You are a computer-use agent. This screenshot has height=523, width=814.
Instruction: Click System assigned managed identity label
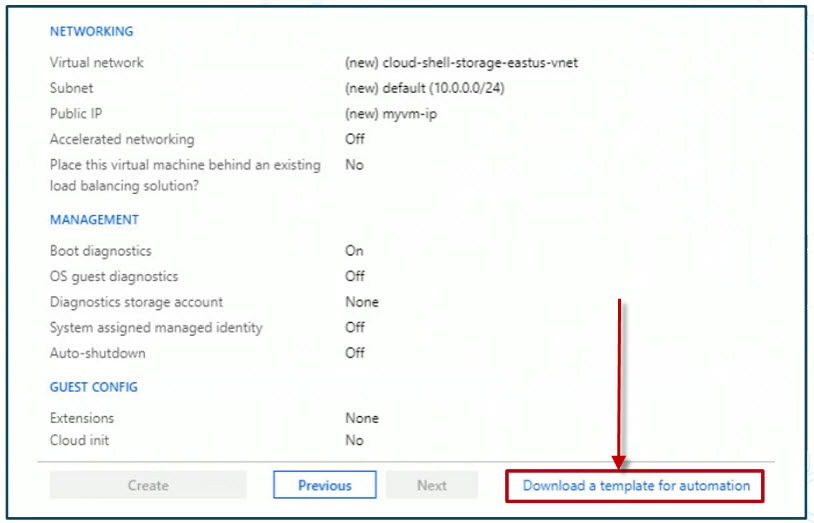[x=156, y=328]
